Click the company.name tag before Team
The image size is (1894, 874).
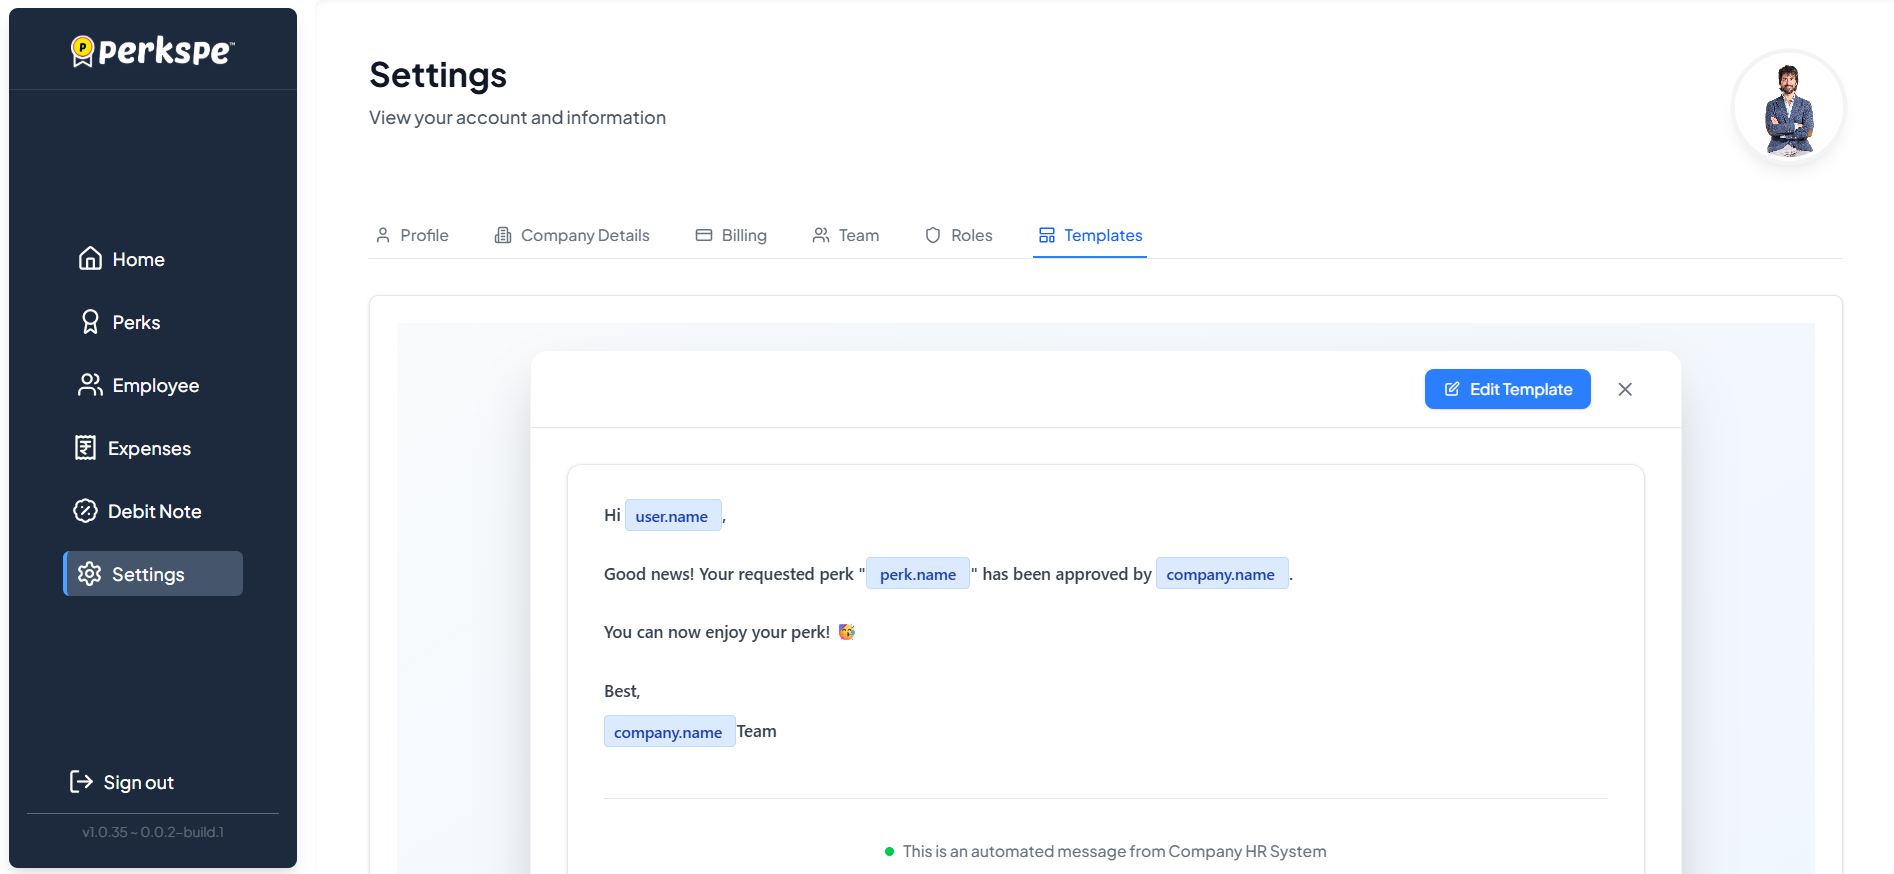coord(668,732)
